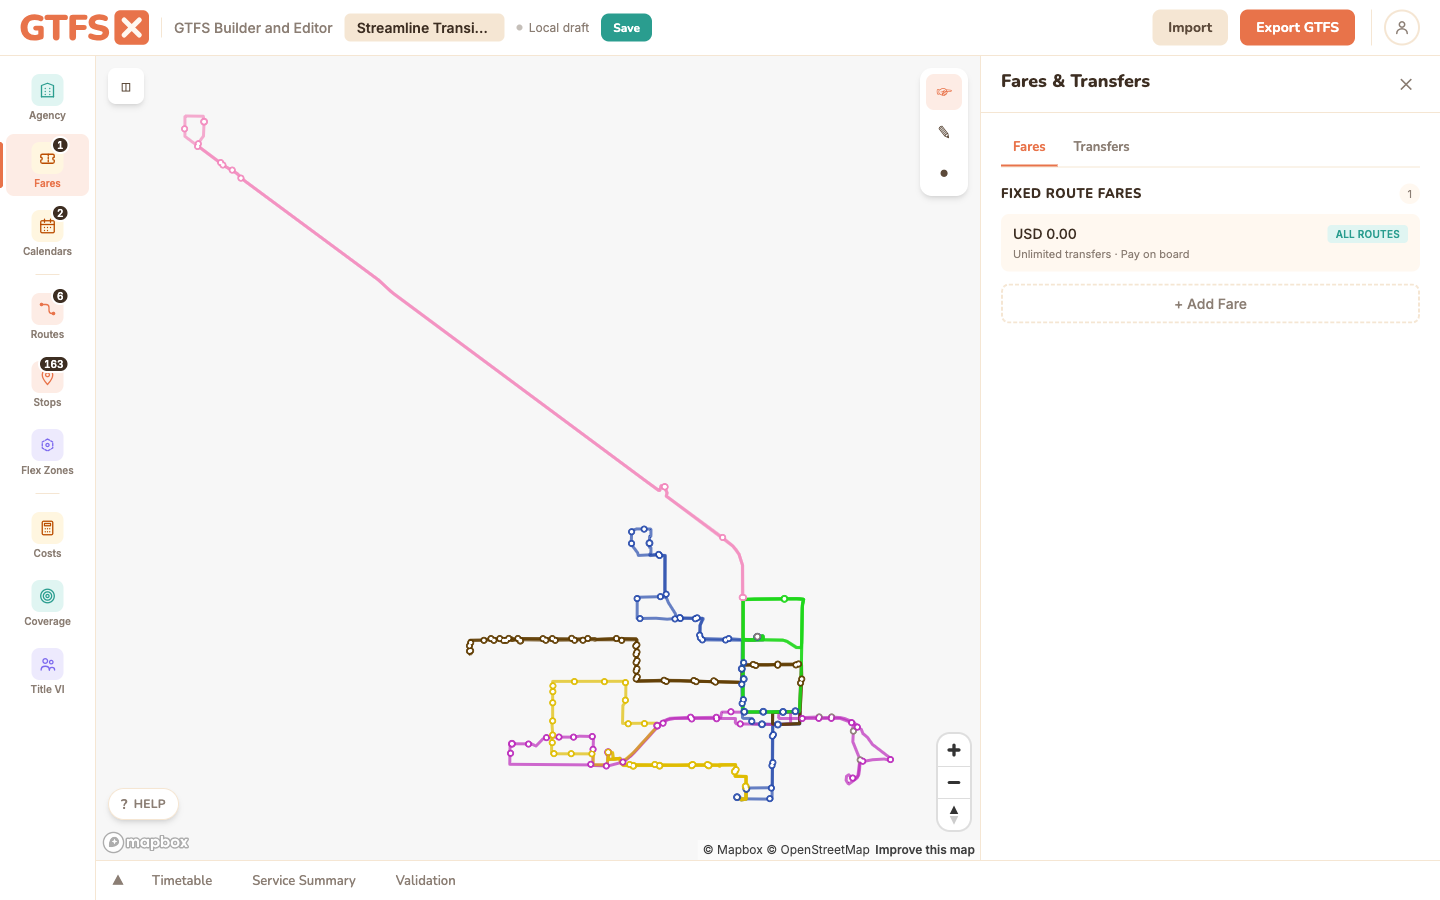The width and height of the screenshot is (1440, 900).
Task: Expand the bottom panel arrow
Action: click(118, 880)
